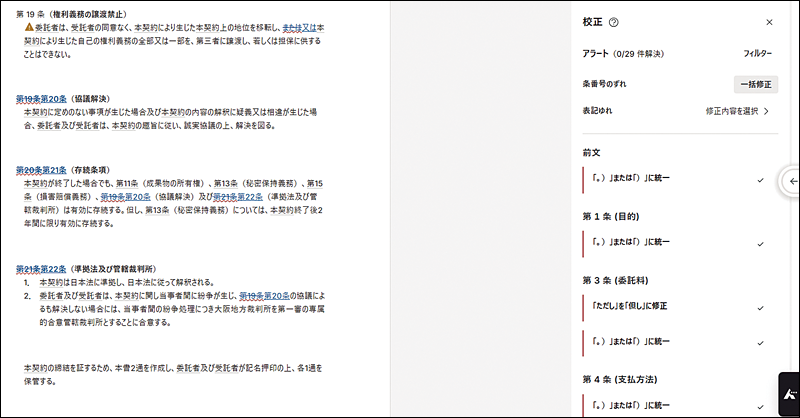
Task: Accept the 第4条 bracket unification checkmark
Action: [x=761, y=406]
